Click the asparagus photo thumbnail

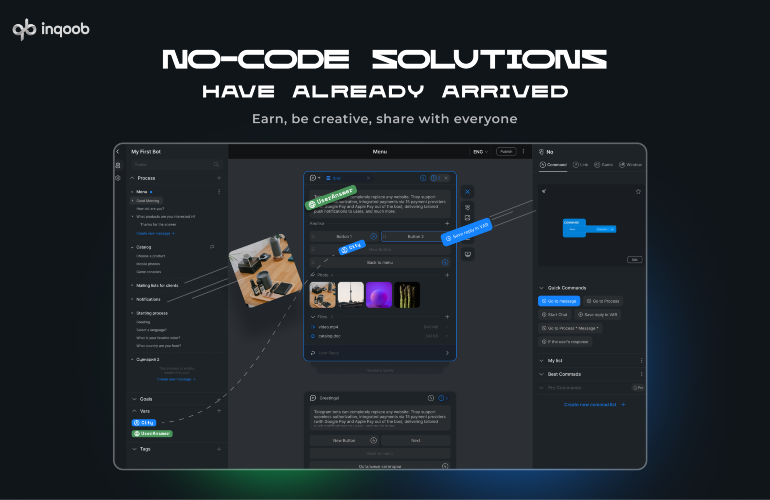pyautogui.click(x=407, y=295)
